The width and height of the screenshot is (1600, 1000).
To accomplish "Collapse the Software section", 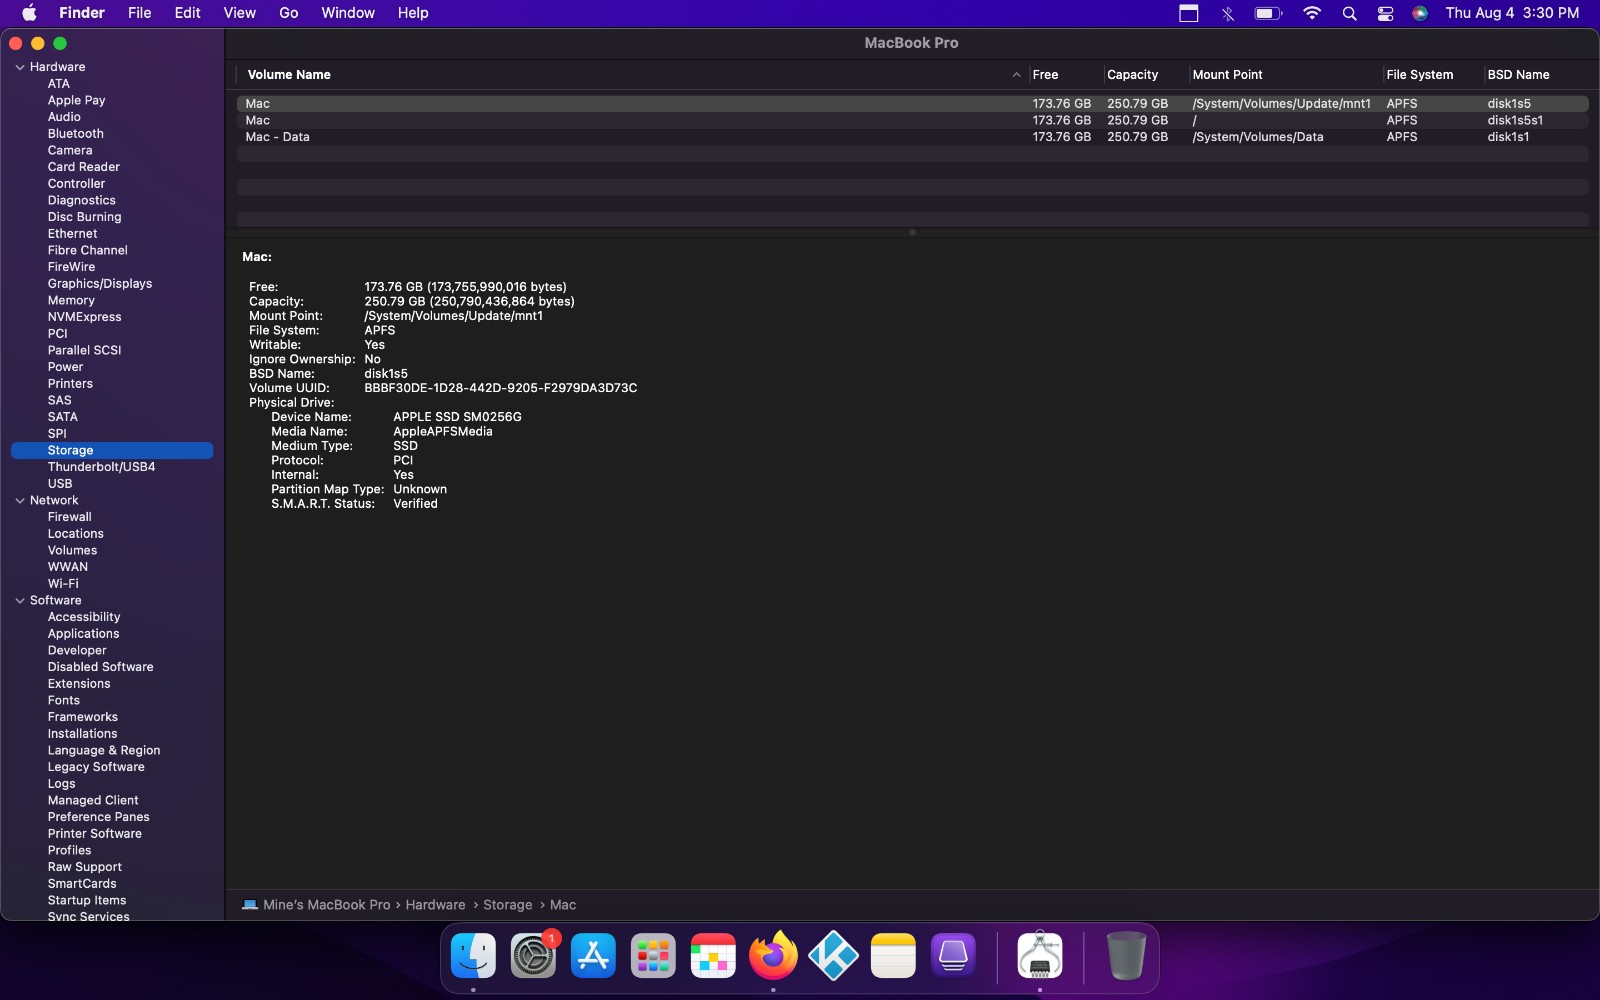I will pos(20,600).
